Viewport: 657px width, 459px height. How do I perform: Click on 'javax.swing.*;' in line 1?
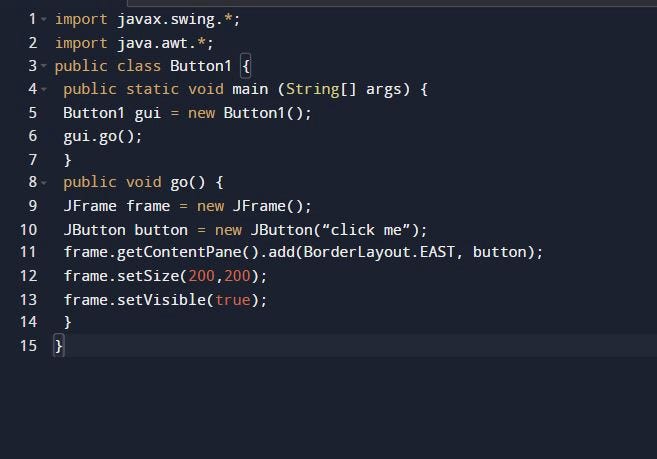[178, 20]
